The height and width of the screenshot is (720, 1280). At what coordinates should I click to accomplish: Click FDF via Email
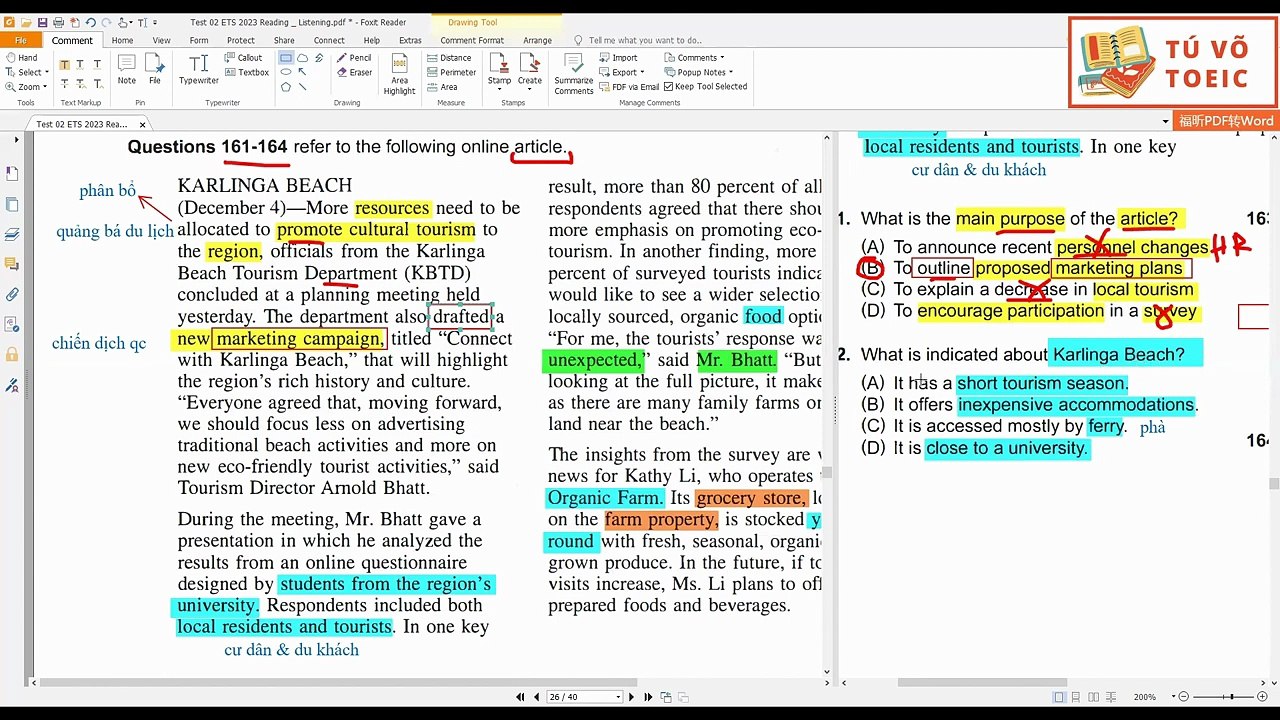[x=629, y=87]
